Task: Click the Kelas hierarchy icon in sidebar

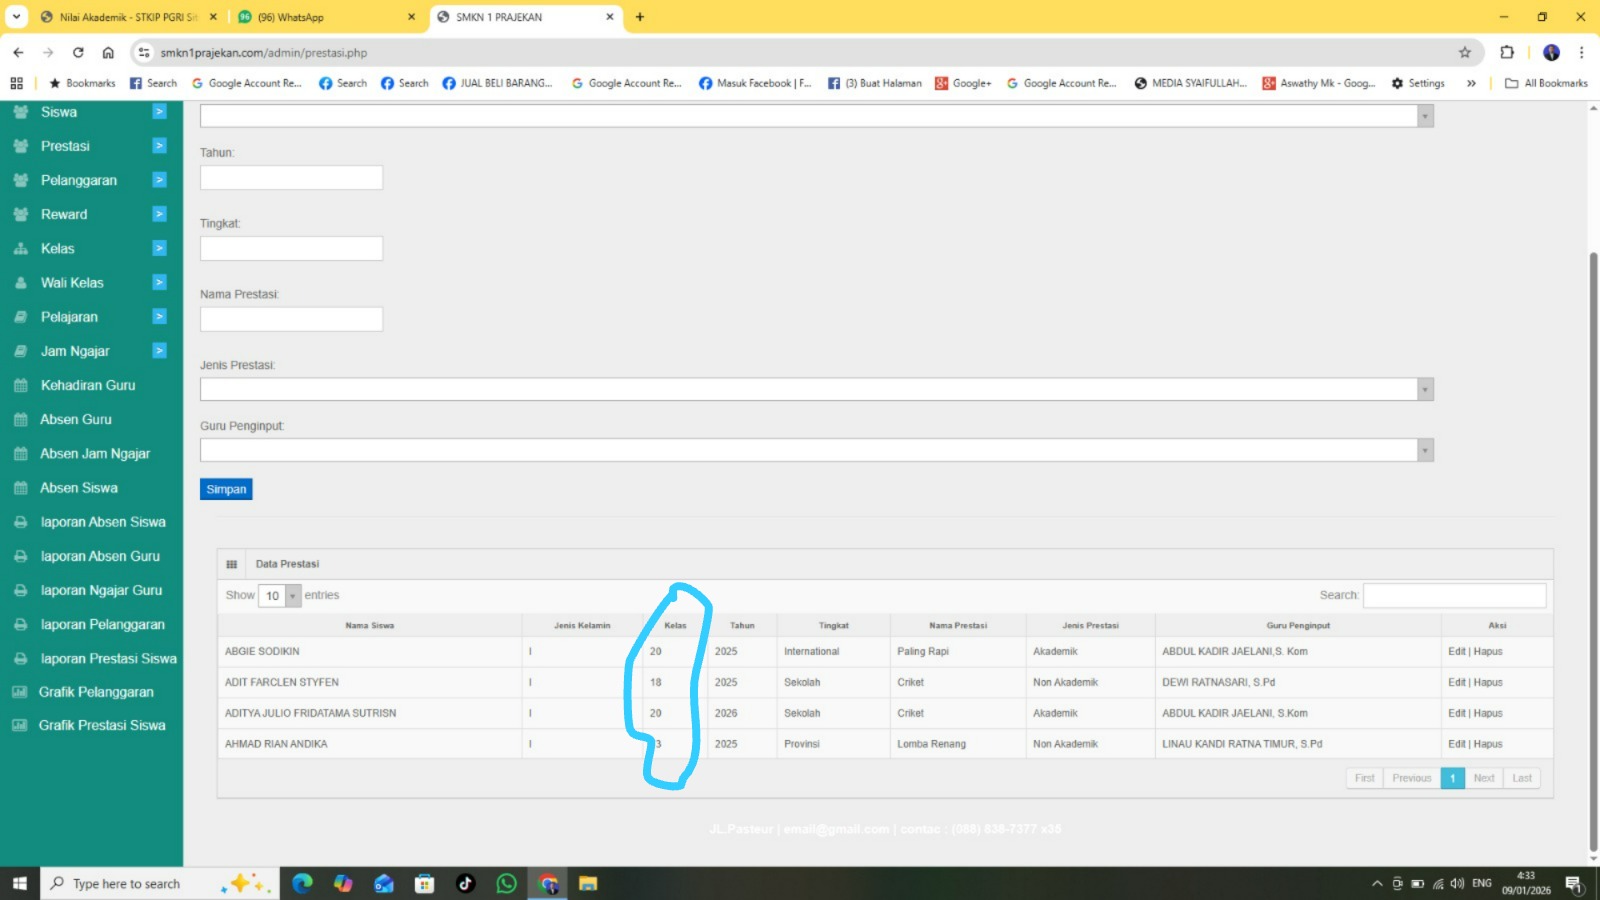Action: 20,249
